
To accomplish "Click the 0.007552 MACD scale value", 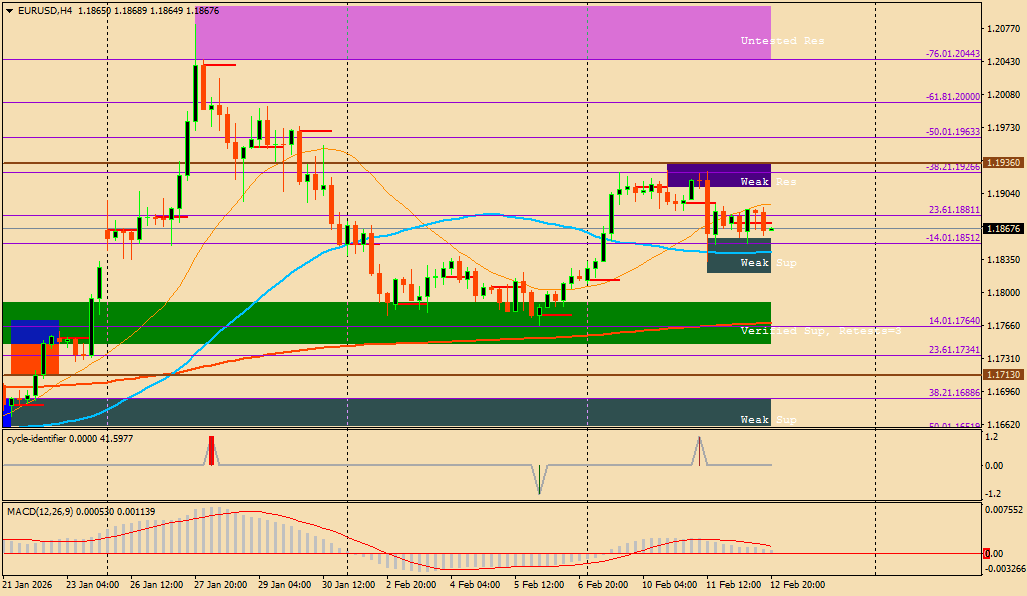I will [x=1004, y=510].
